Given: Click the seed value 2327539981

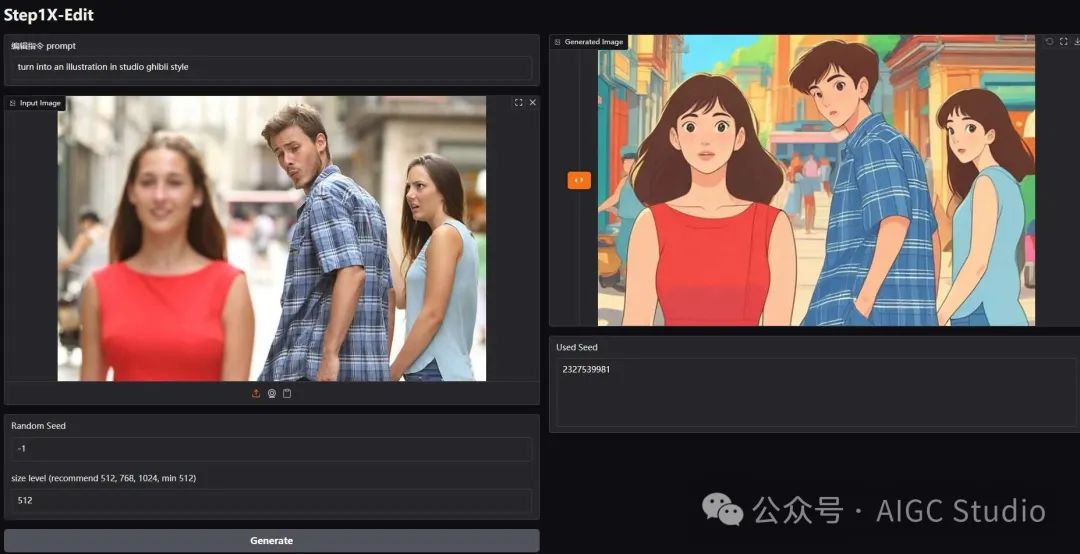Looking at the screenshot, I should click(586, 369).
